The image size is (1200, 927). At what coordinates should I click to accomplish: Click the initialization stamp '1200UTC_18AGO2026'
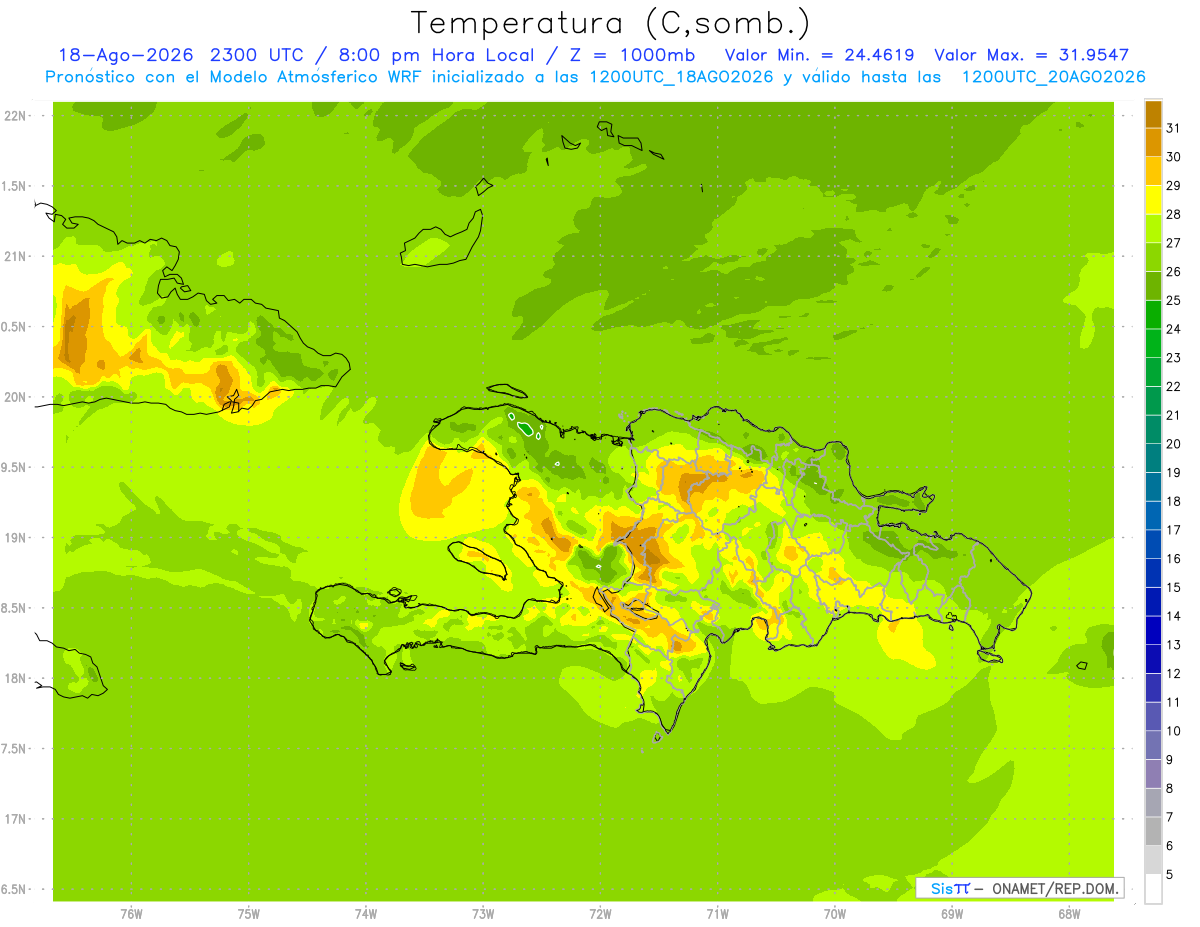681,77
